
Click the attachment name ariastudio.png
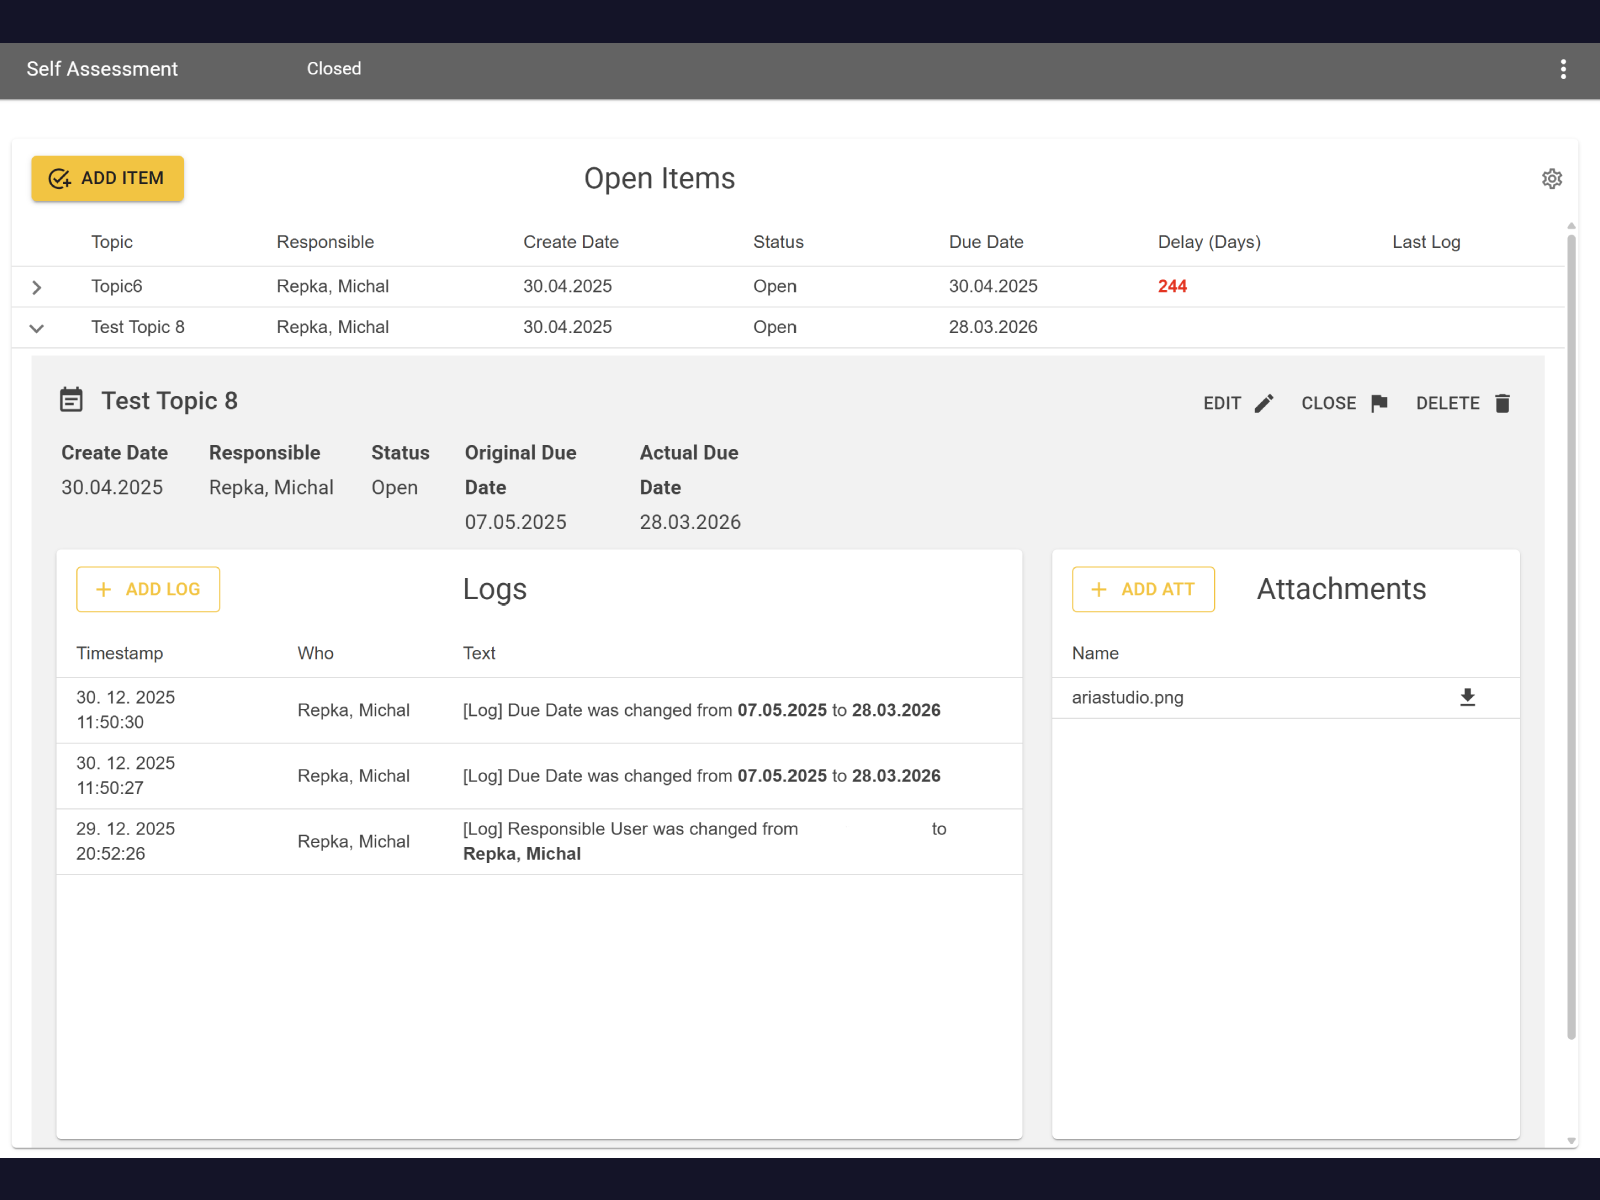point(1126,697)
